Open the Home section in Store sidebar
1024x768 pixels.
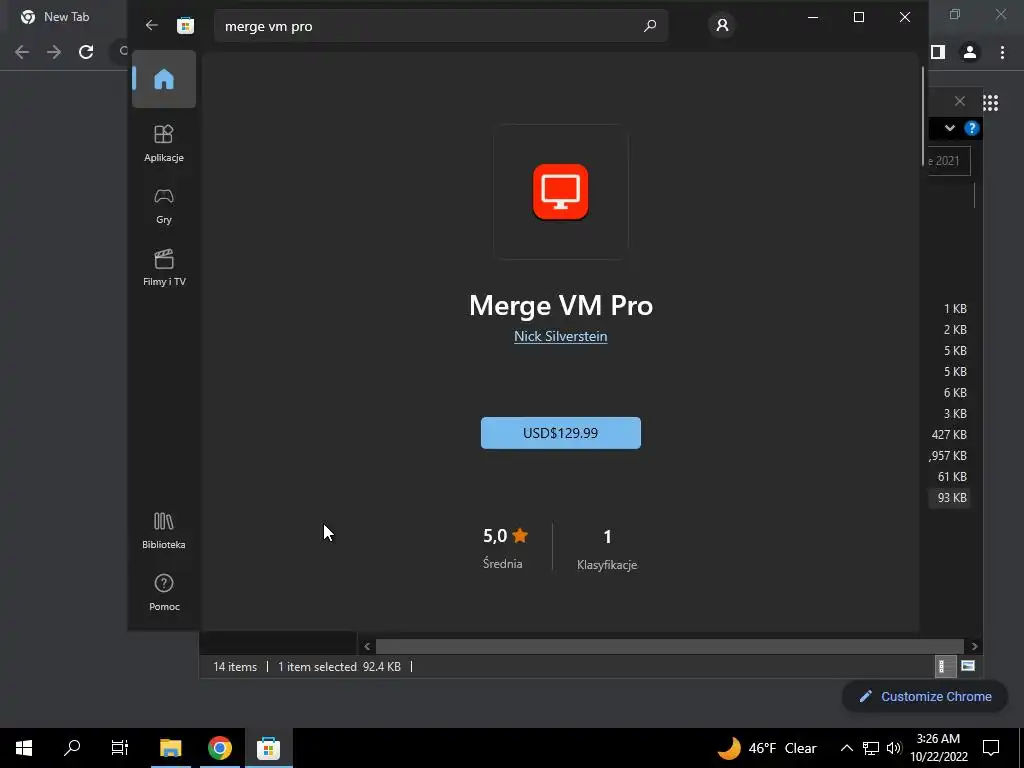164,79
